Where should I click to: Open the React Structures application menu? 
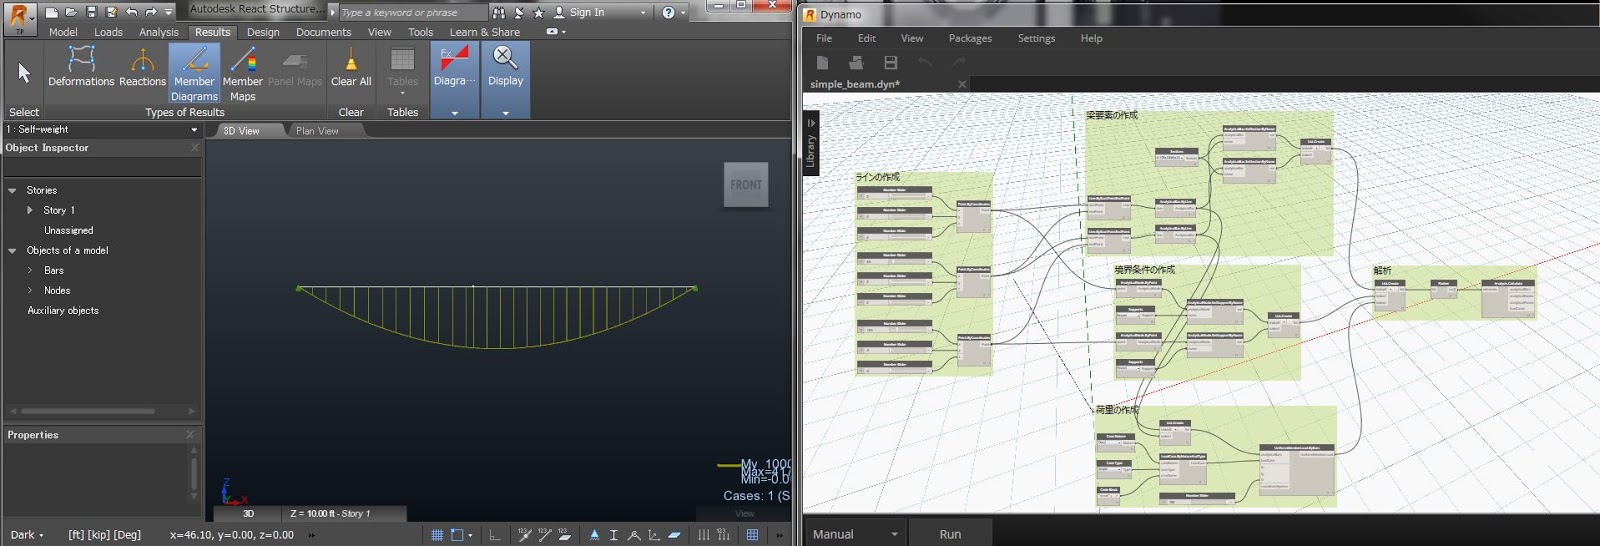tap(18, 18)
